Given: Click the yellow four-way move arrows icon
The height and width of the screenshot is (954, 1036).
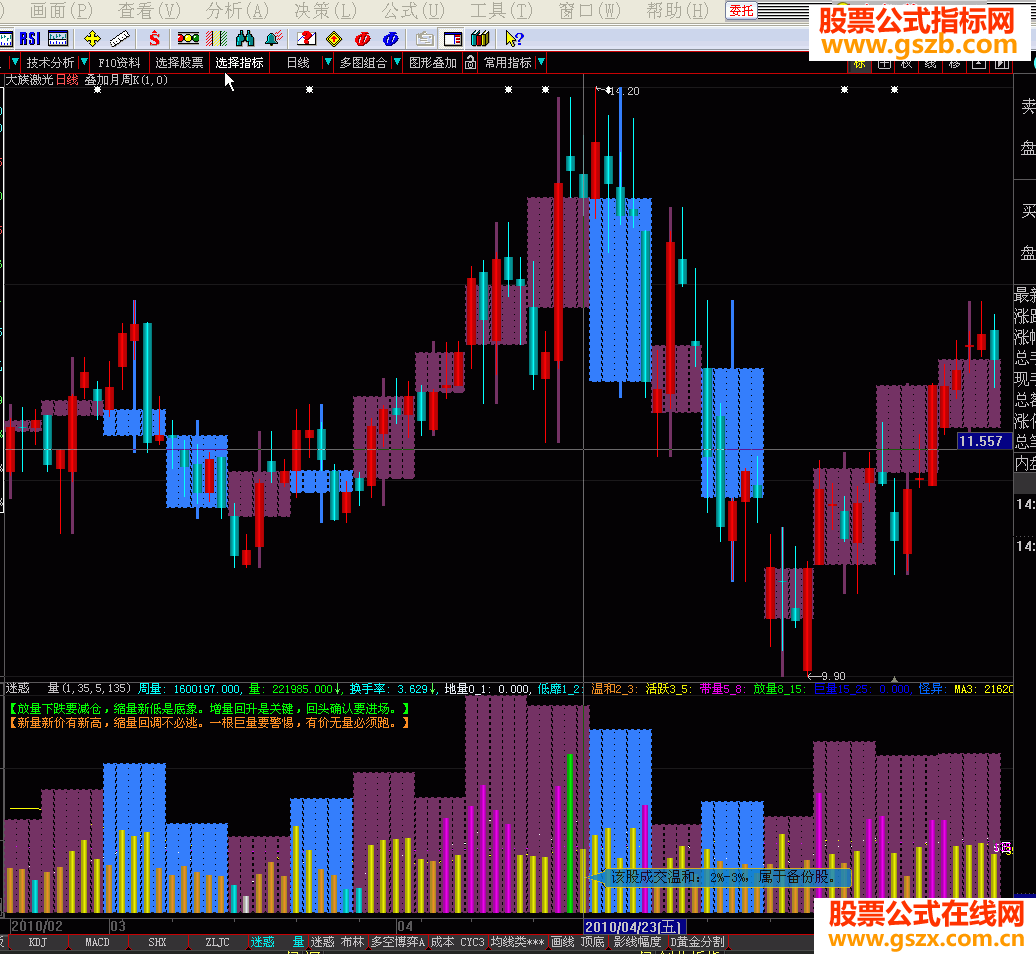Looking at the screenshot, I should click(x=92, y=39).
